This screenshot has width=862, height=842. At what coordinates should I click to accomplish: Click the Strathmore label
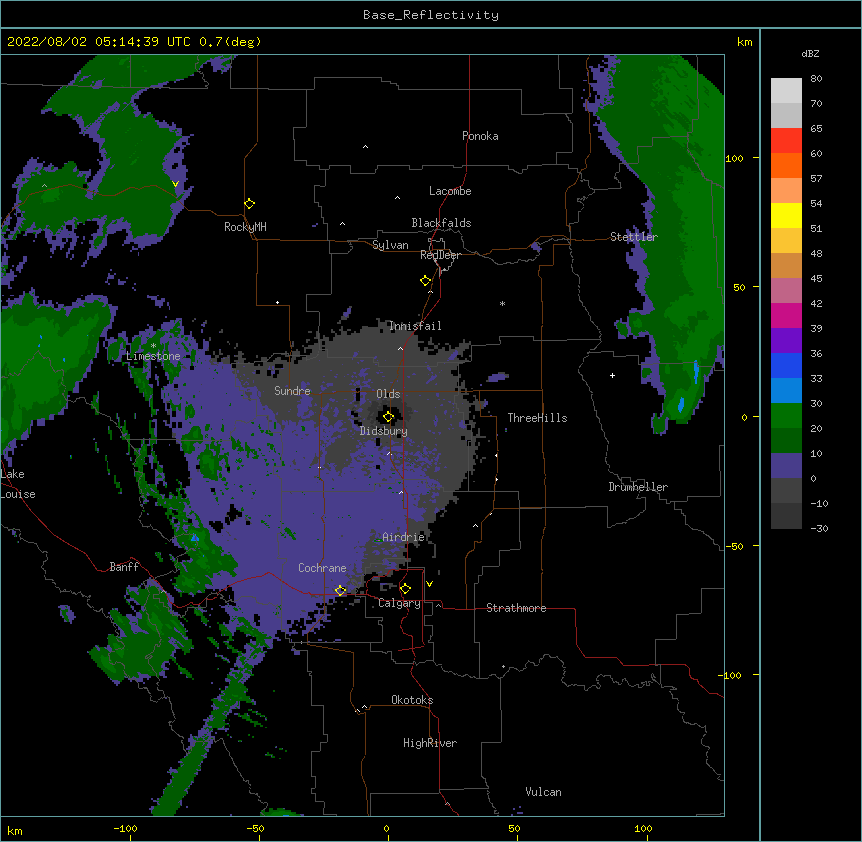point(516,608)
